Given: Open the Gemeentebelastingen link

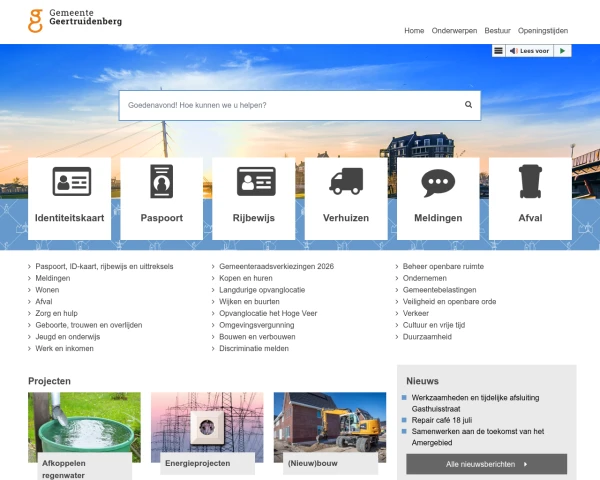Looking at the screenshot, I should click(x=439, y=290).
